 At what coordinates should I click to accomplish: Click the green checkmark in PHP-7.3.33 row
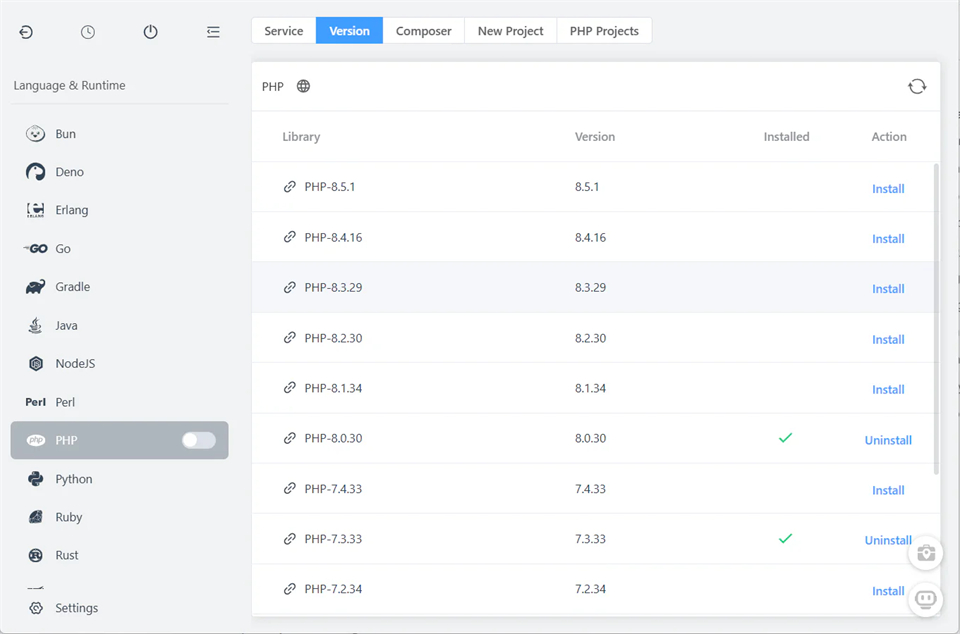pyautogui.click(x=786, y=539)
